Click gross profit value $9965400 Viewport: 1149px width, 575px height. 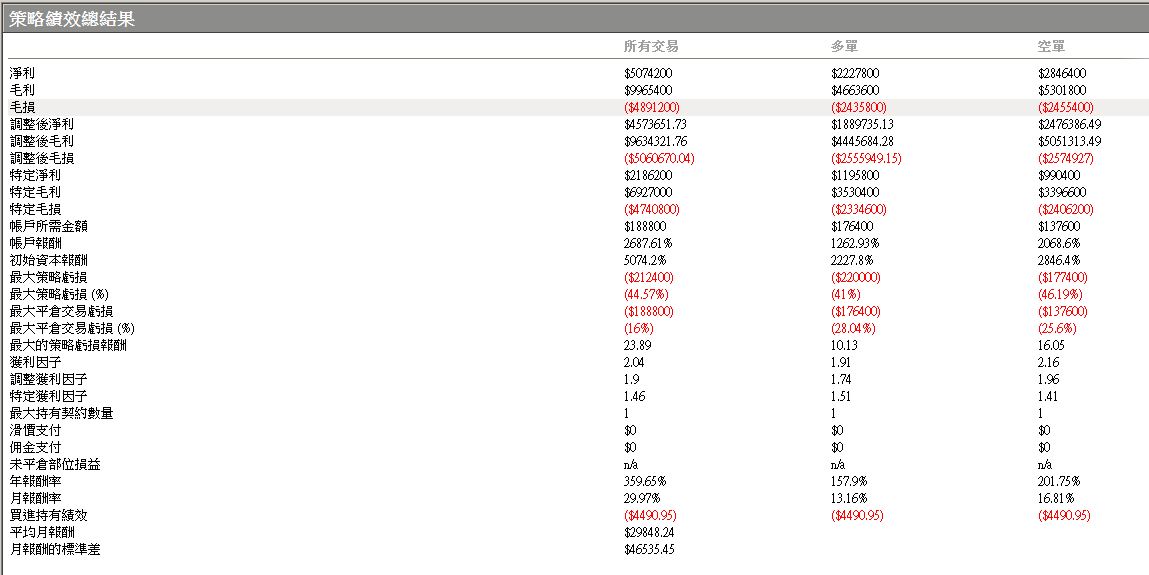point(649,90)
